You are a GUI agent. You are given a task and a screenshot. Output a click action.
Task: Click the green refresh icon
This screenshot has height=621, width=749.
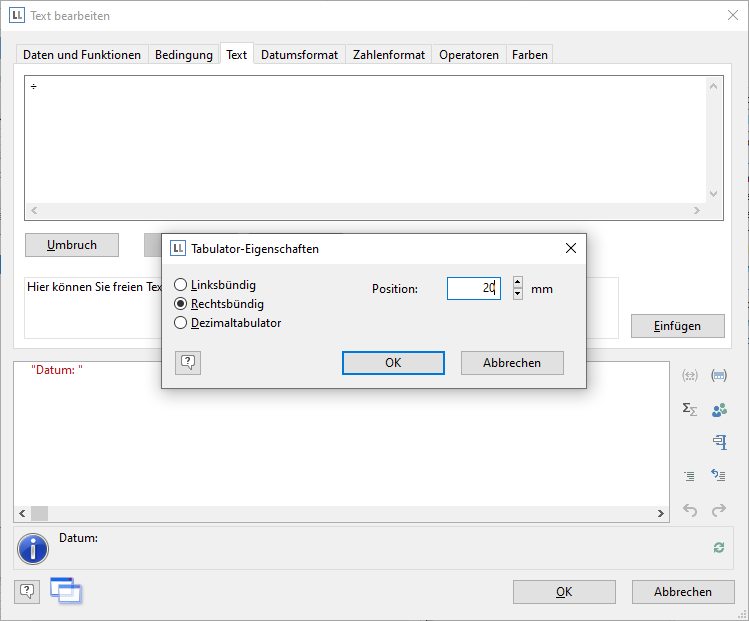coord(718,547)
